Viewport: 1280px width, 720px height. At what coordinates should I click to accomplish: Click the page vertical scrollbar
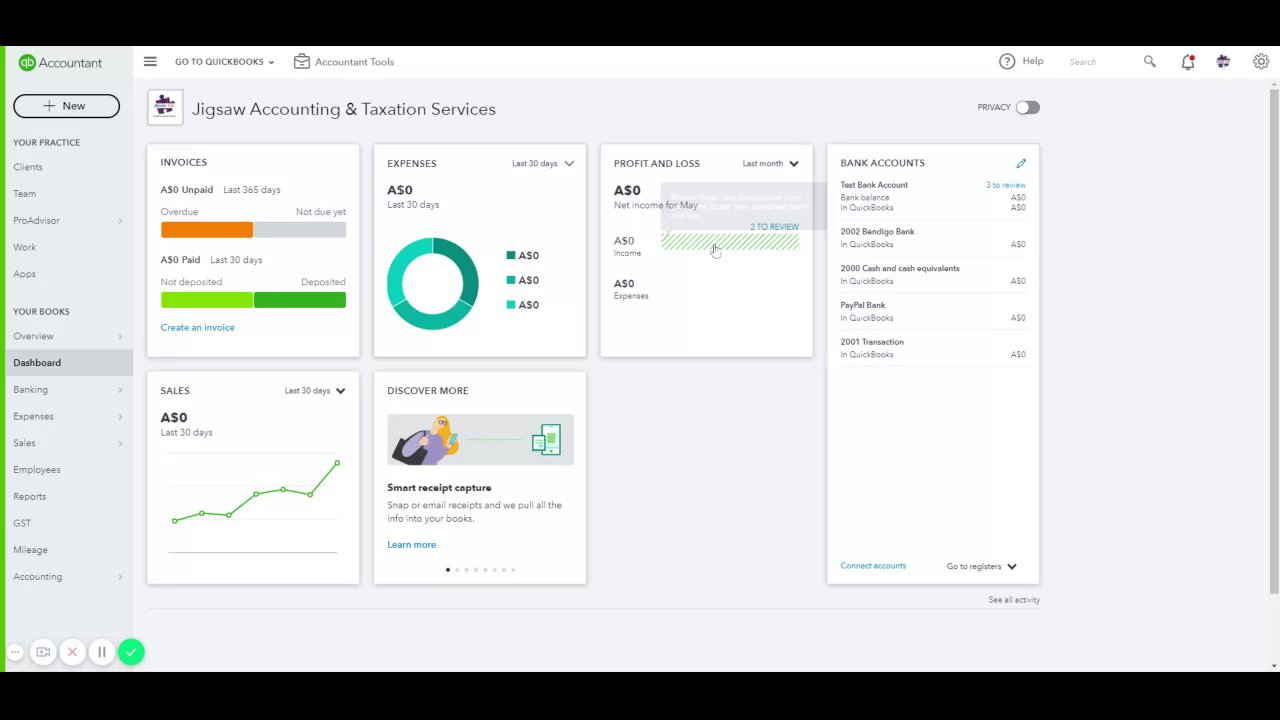[1274, 340]
